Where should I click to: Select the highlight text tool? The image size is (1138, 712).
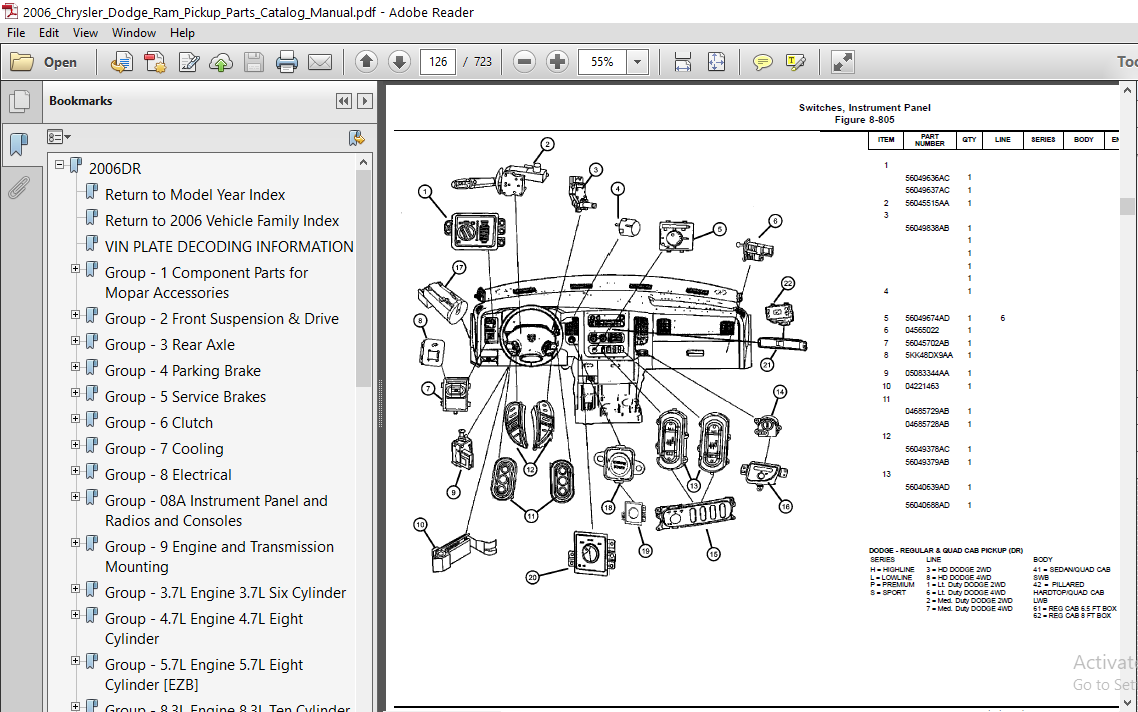pyautogui.click(x=795, y=62)
